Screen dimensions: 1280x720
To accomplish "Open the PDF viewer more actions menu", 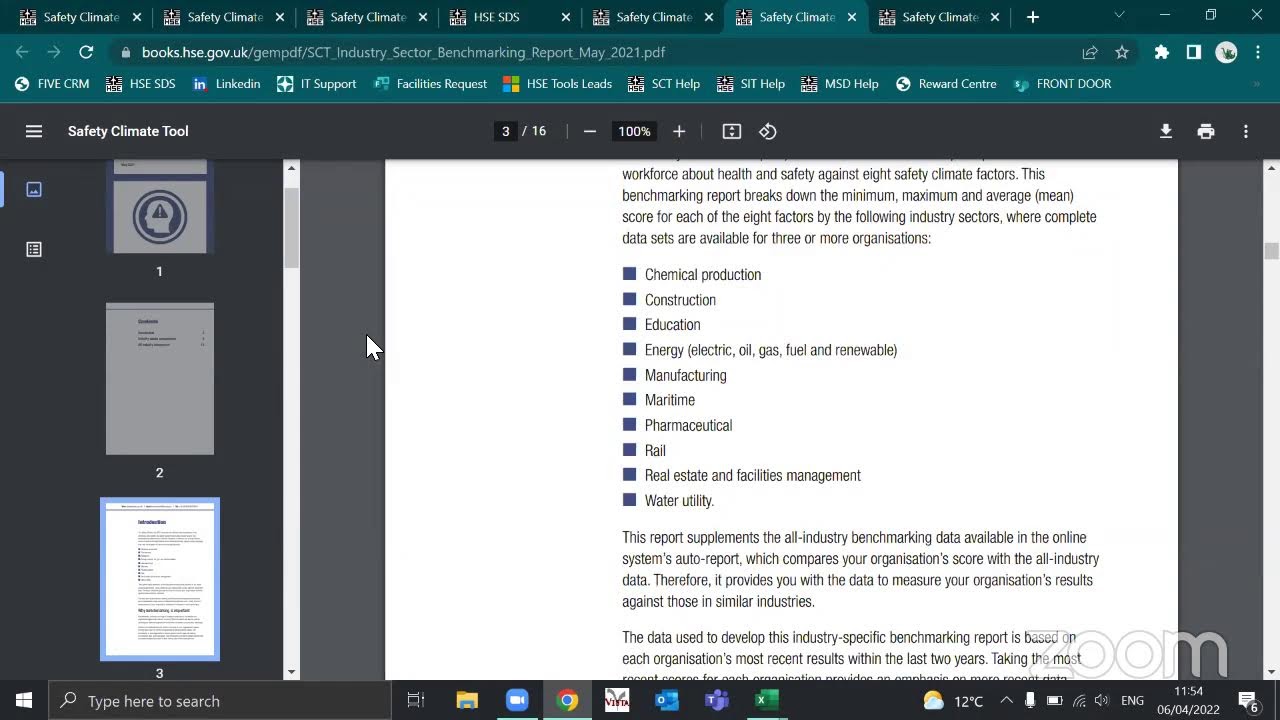I will pos(1246,131).
